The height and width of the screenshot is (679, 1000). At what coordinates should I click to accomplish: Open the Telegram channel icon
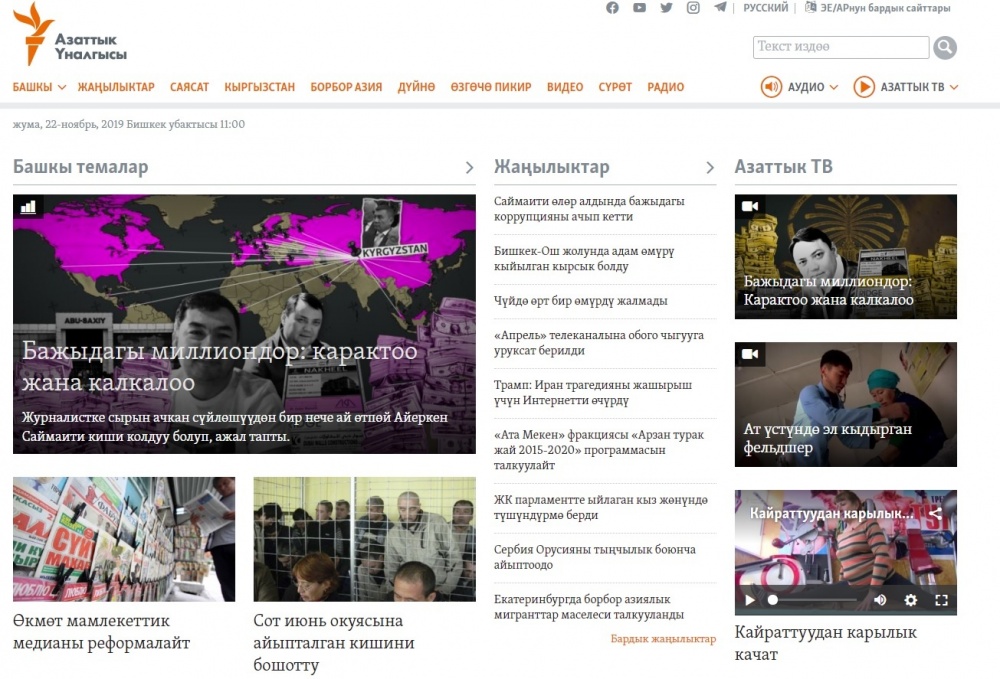point(720,8)
